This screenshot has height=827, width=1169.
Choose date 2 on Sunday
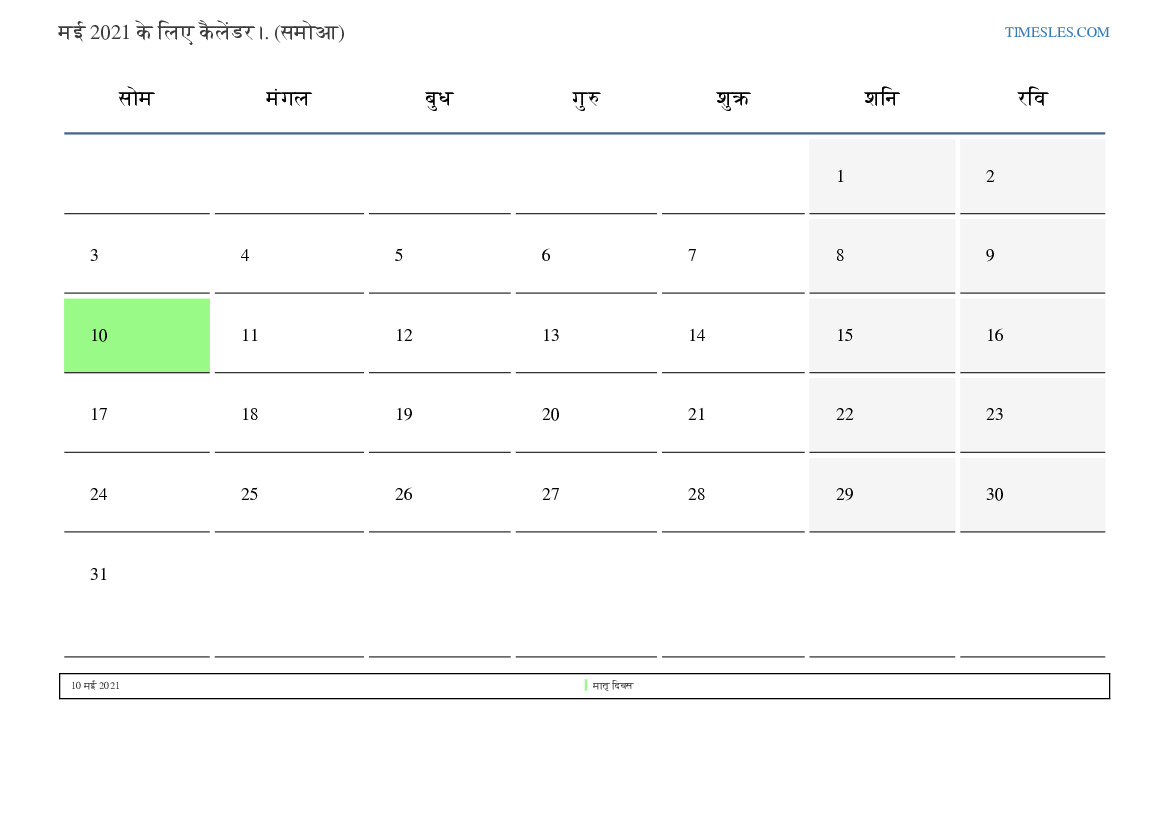990,177
